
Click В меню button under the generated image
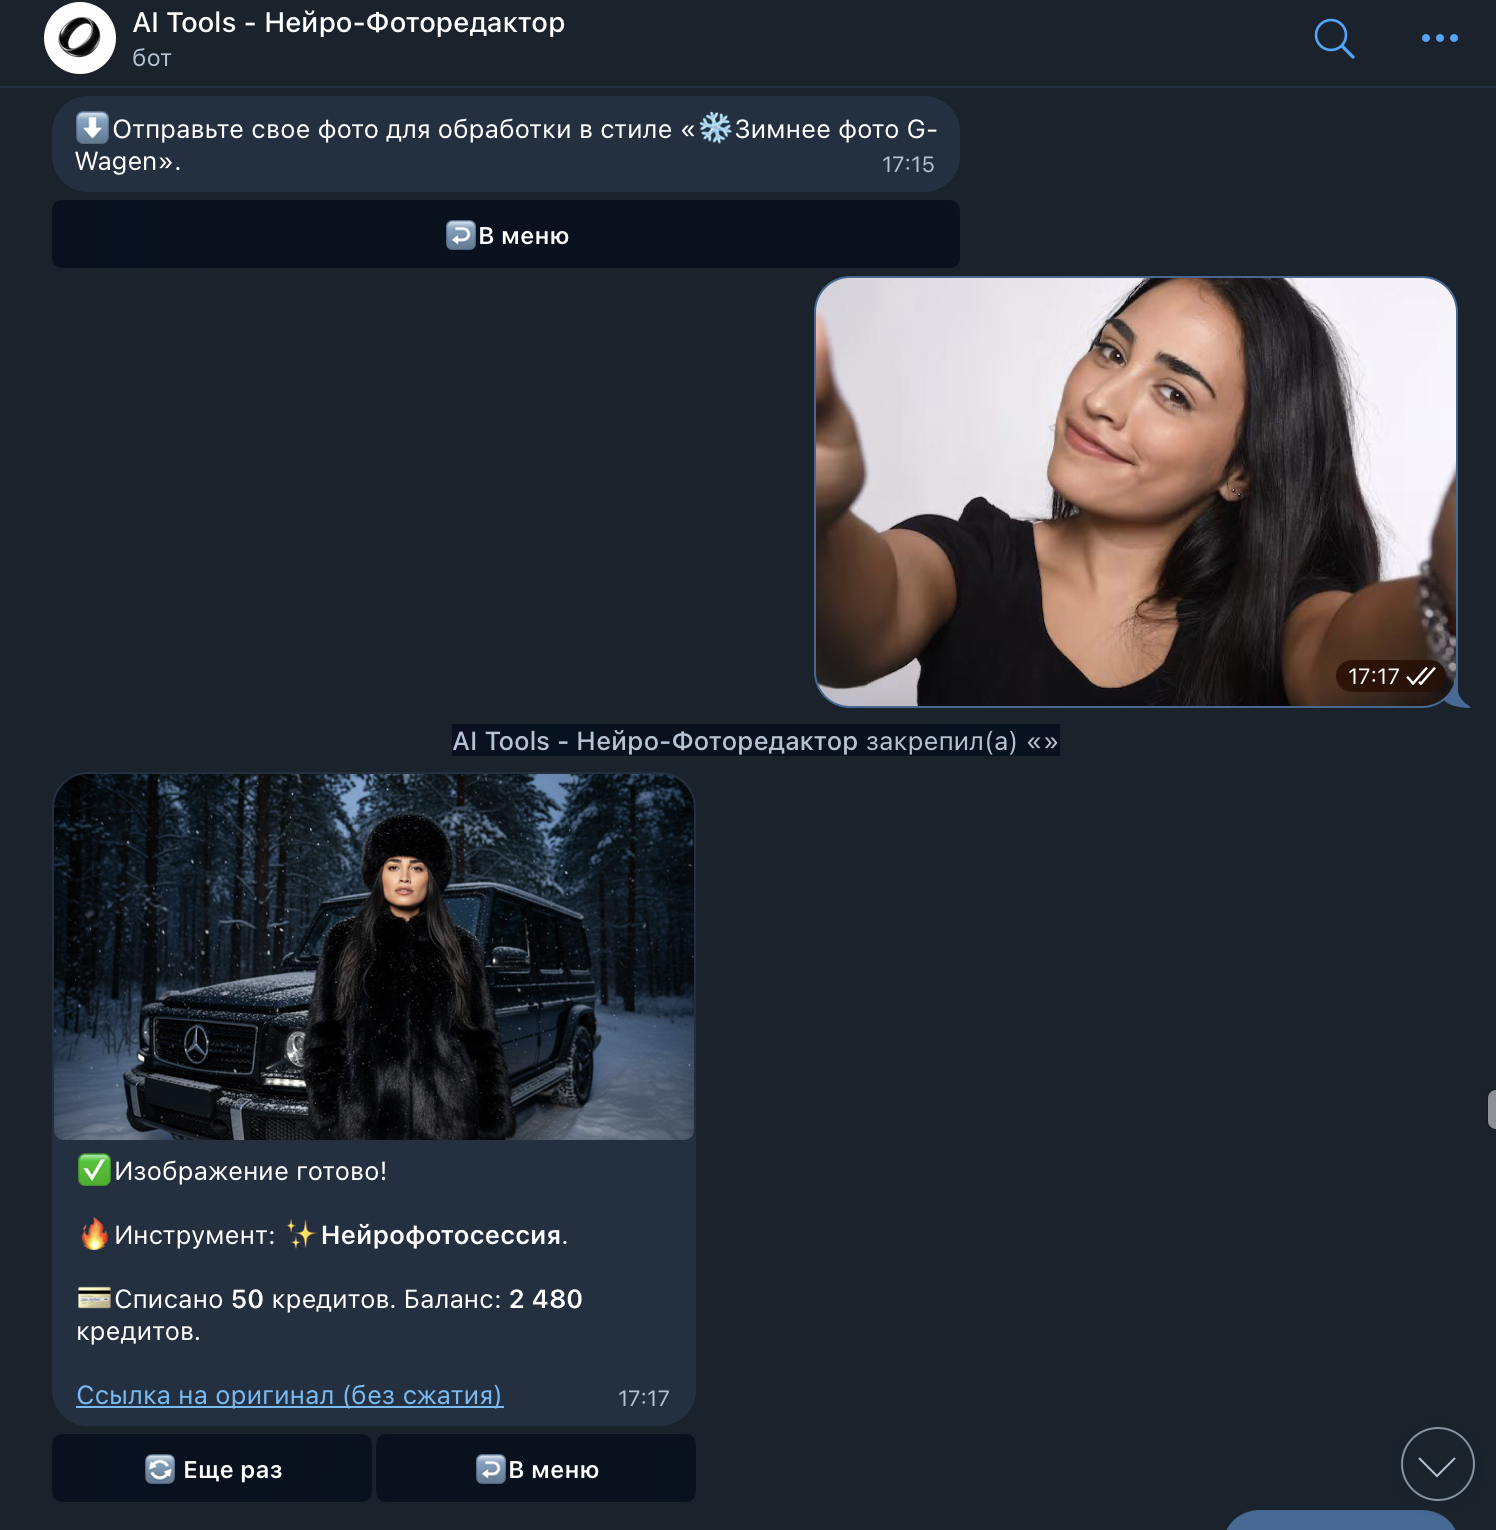[x=536, y=1468]
